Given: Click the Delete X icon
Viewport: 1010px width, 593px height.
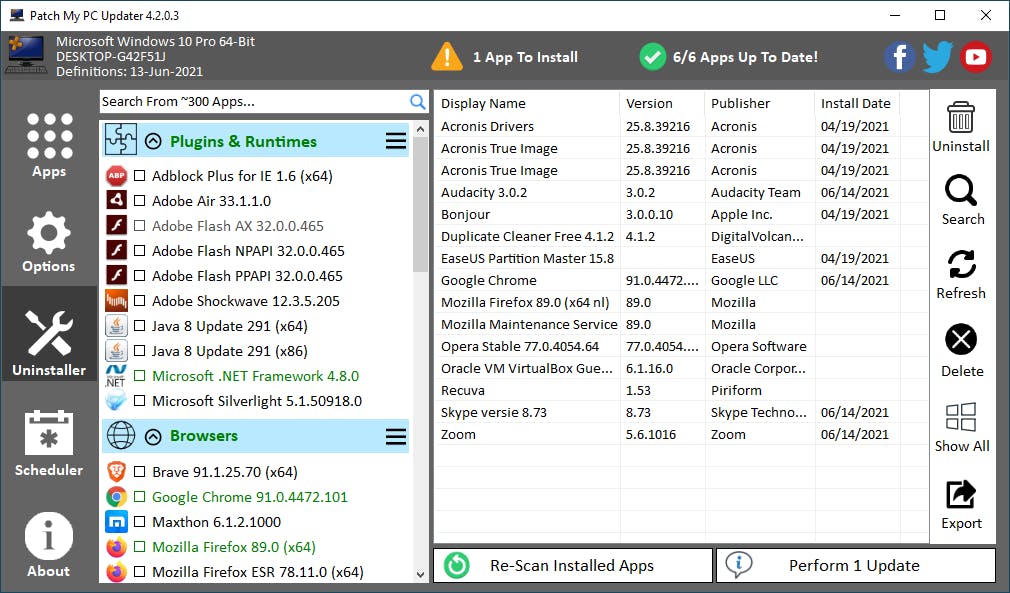Looking at the screenshot, I should coord(961,339).
